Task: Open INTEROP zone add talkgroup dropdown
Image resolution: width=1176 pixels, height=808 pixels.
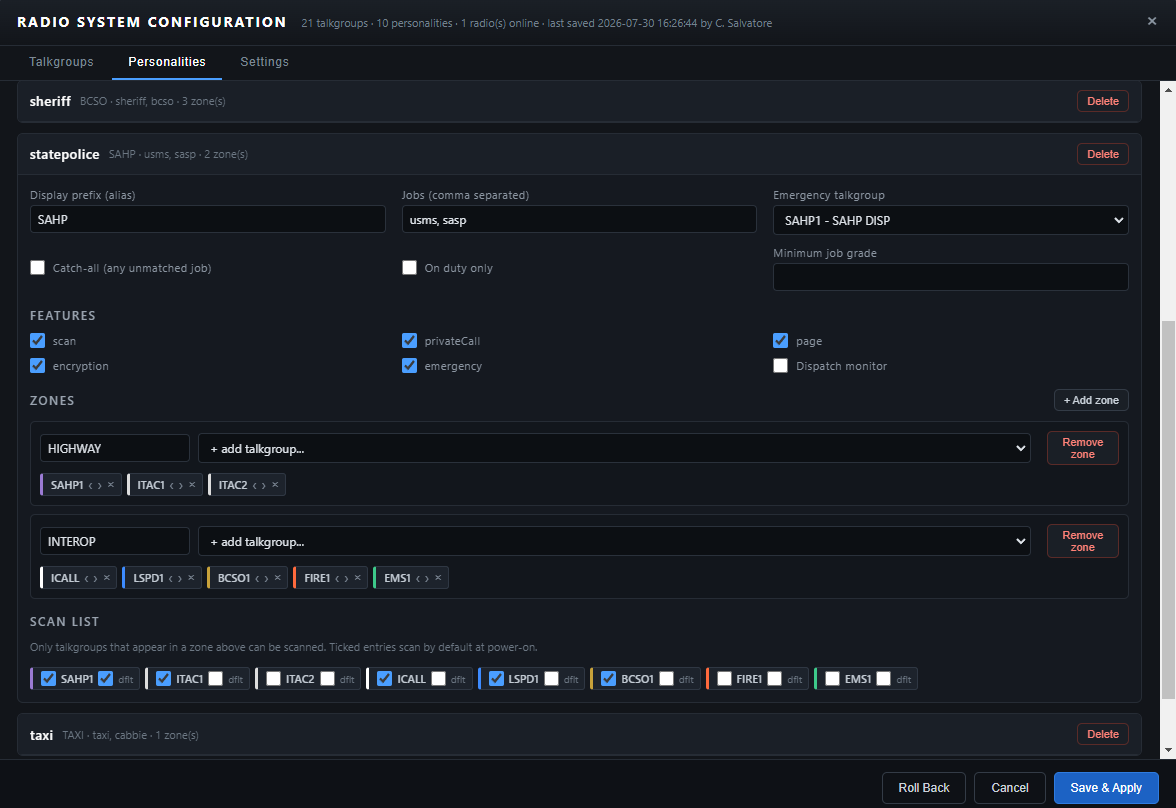Action: pos(614,541)
